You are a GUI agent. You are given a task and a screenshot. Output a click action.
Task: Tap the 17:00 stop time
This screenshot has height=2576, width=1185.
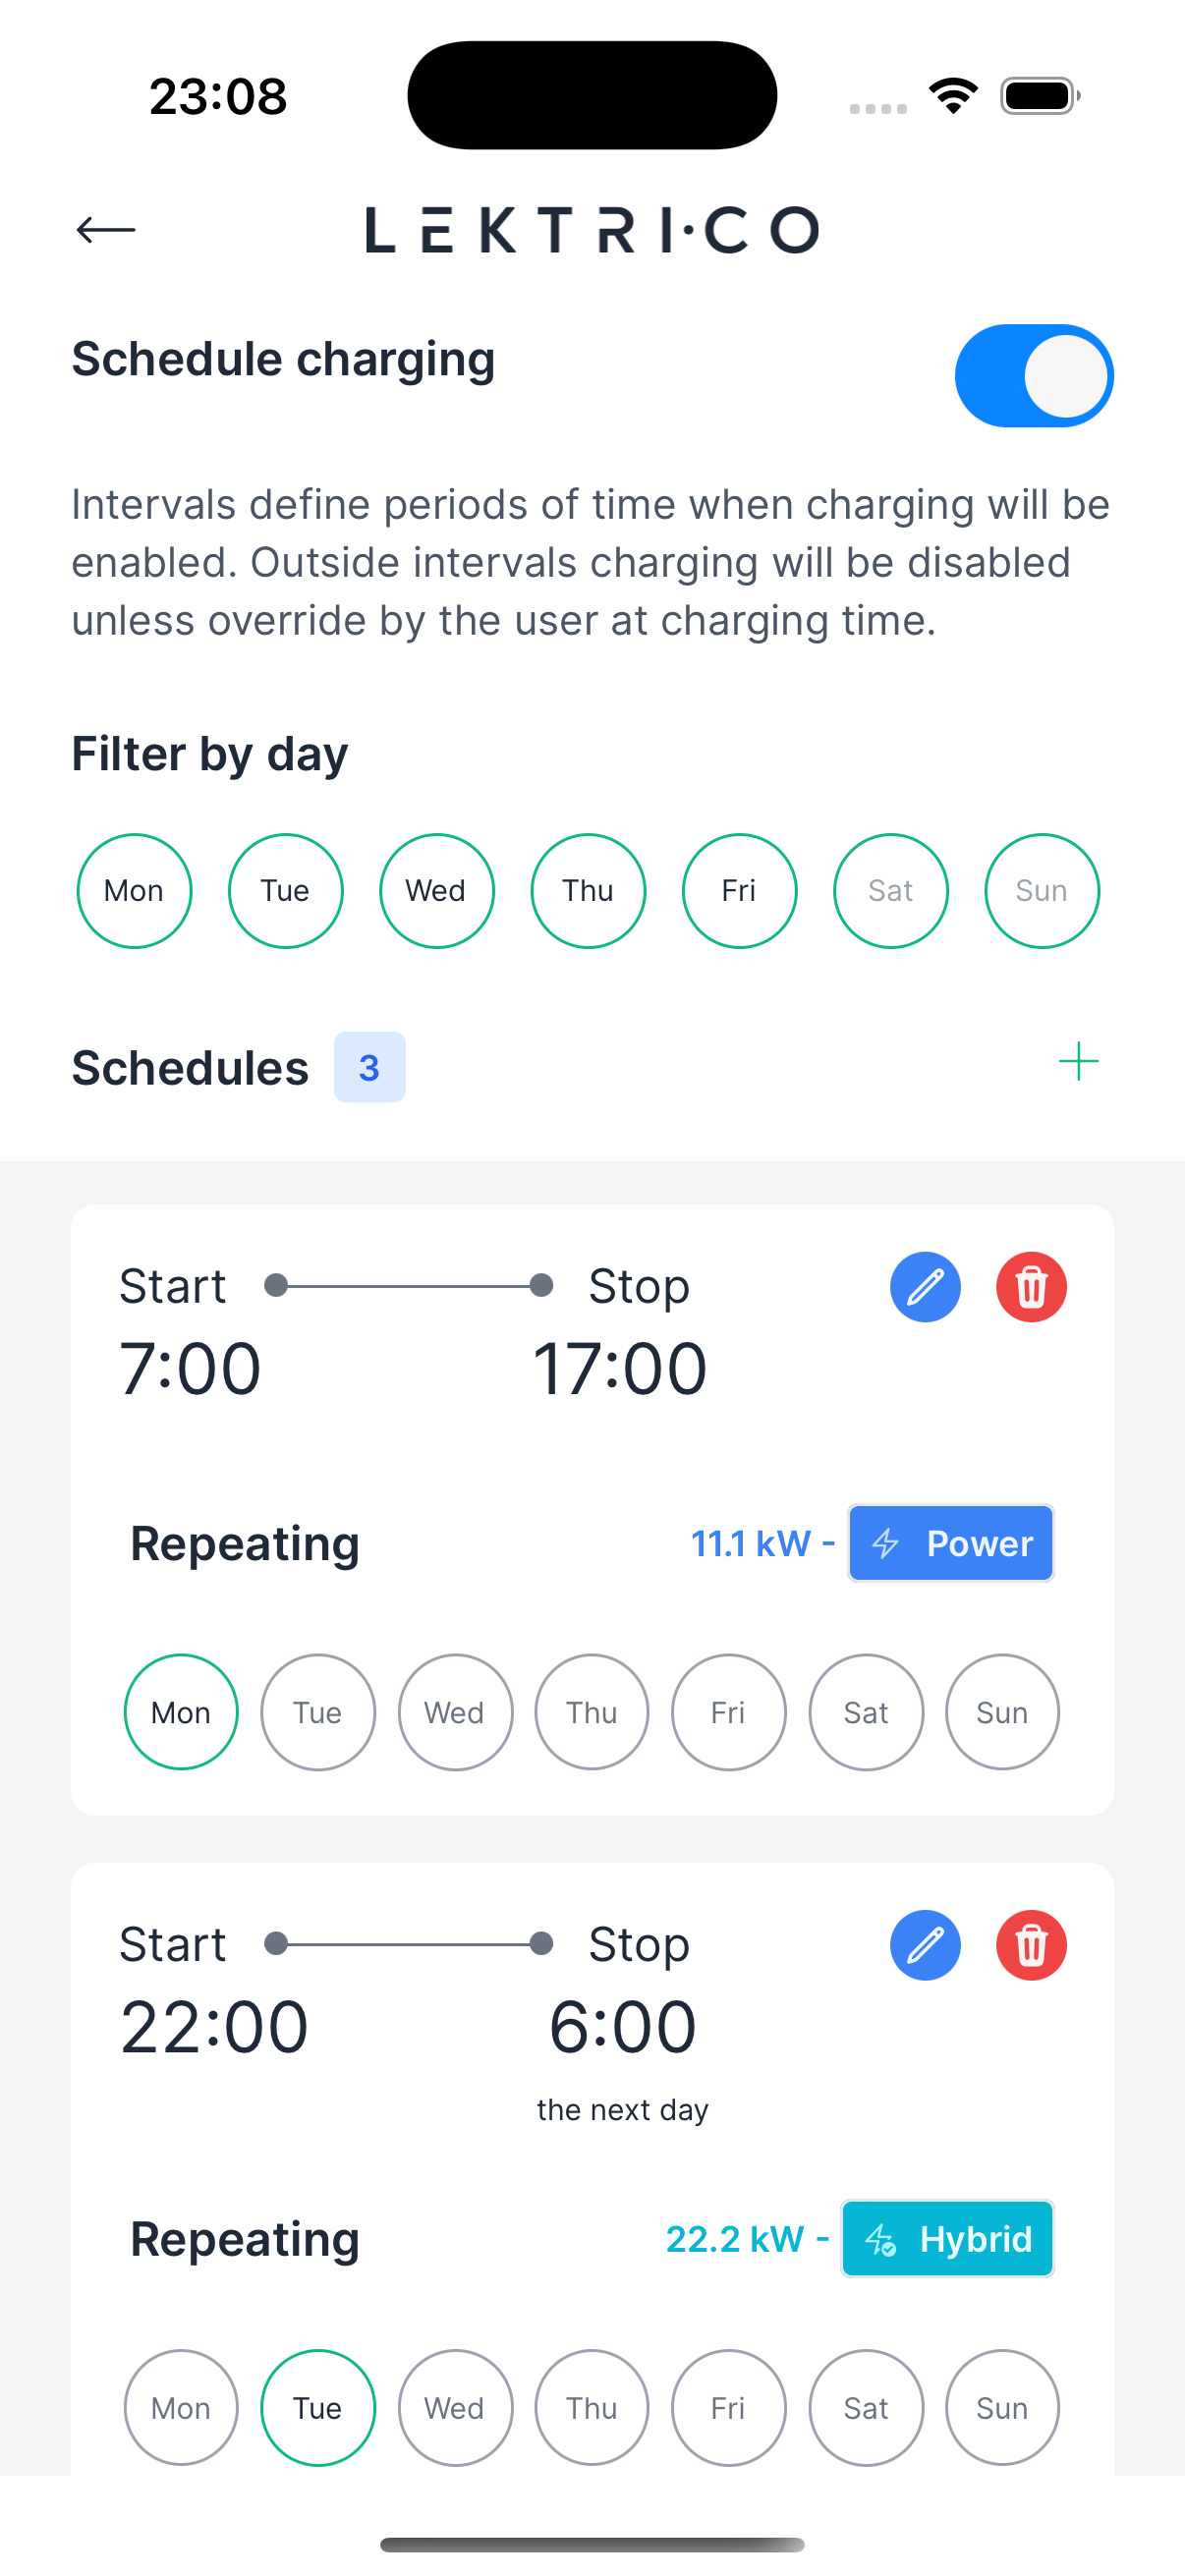(620, 1368)
